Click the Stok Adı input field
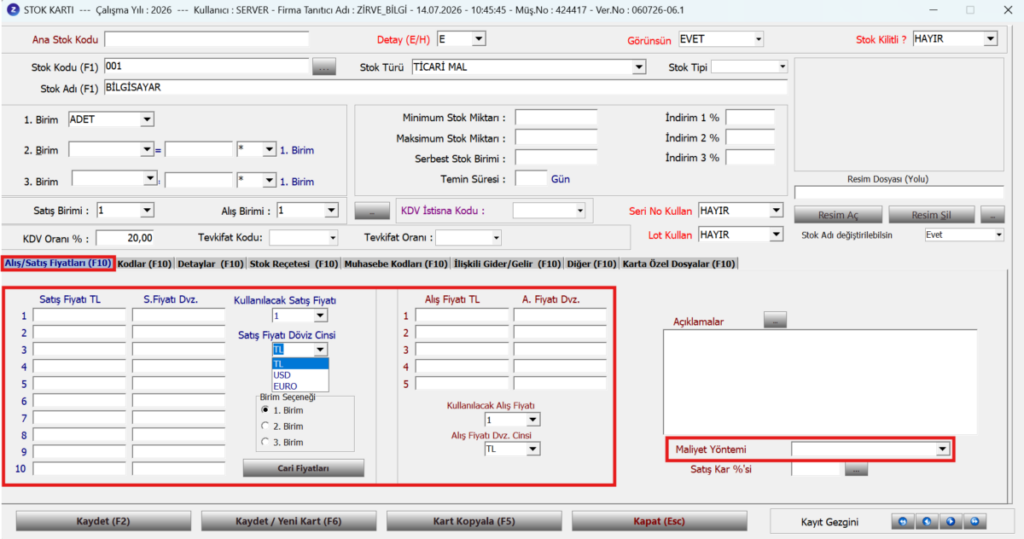This screenshot has height=539, width=1024. tap(445, 88)
